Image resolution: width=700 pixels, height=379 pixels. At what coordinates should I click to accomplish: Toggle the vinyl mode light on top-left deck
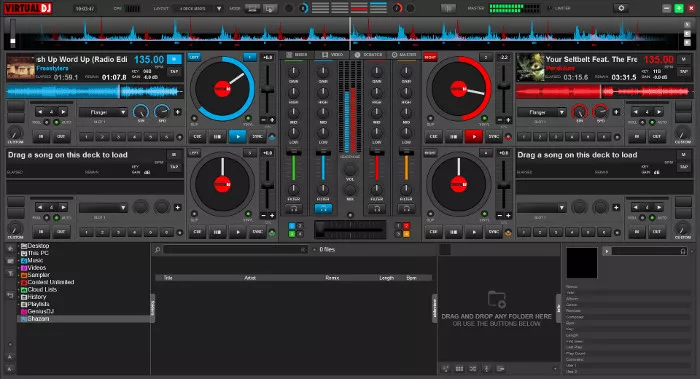(248, 118)
